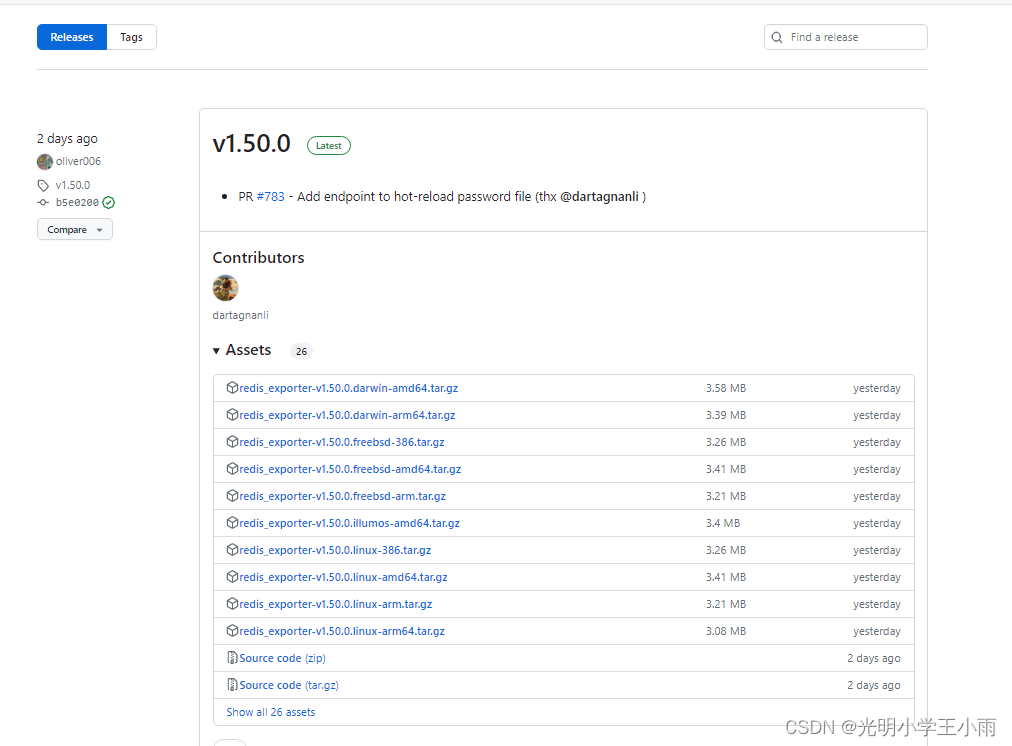
Task: Click the Latest badge
Action: tap(329, 146)
